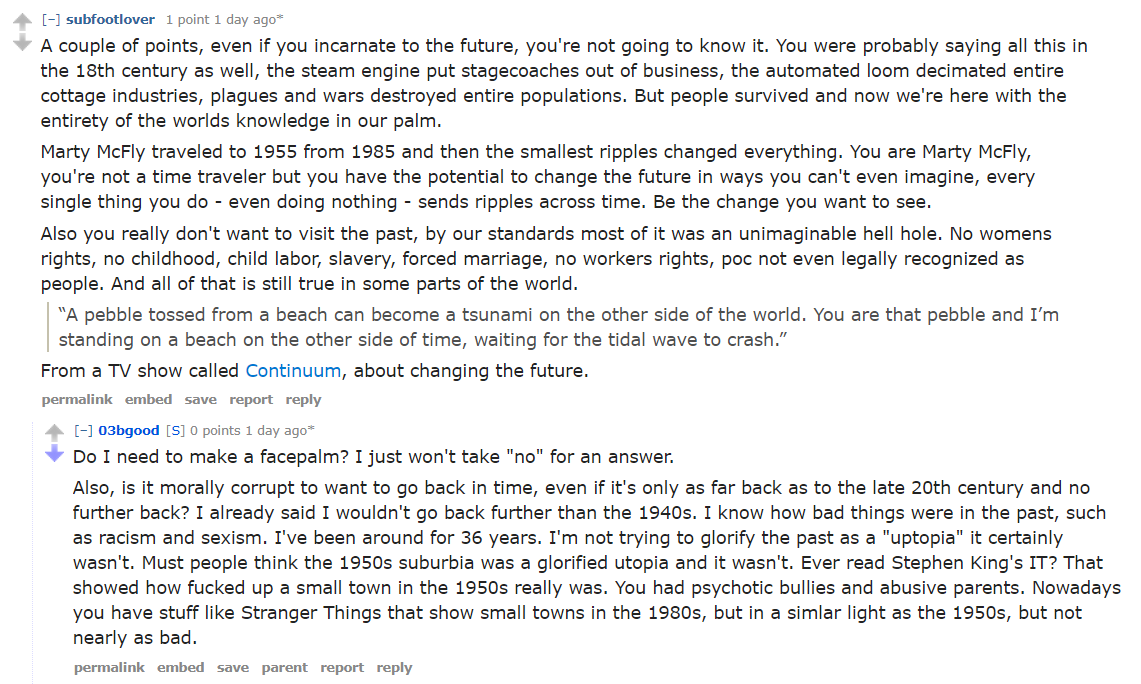This screenshot has width=1141, height=684.
Task: Open subfootlover's user profile
Action: coord(110,20)
